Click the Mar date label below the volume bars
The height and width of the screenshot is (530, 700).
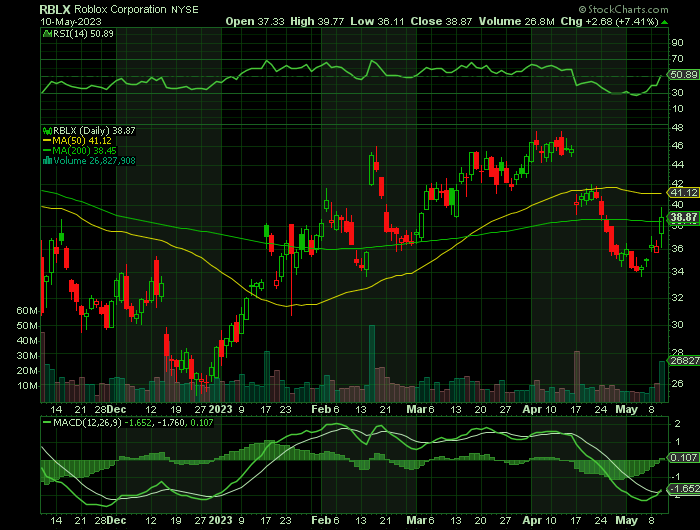coord(416,409)
